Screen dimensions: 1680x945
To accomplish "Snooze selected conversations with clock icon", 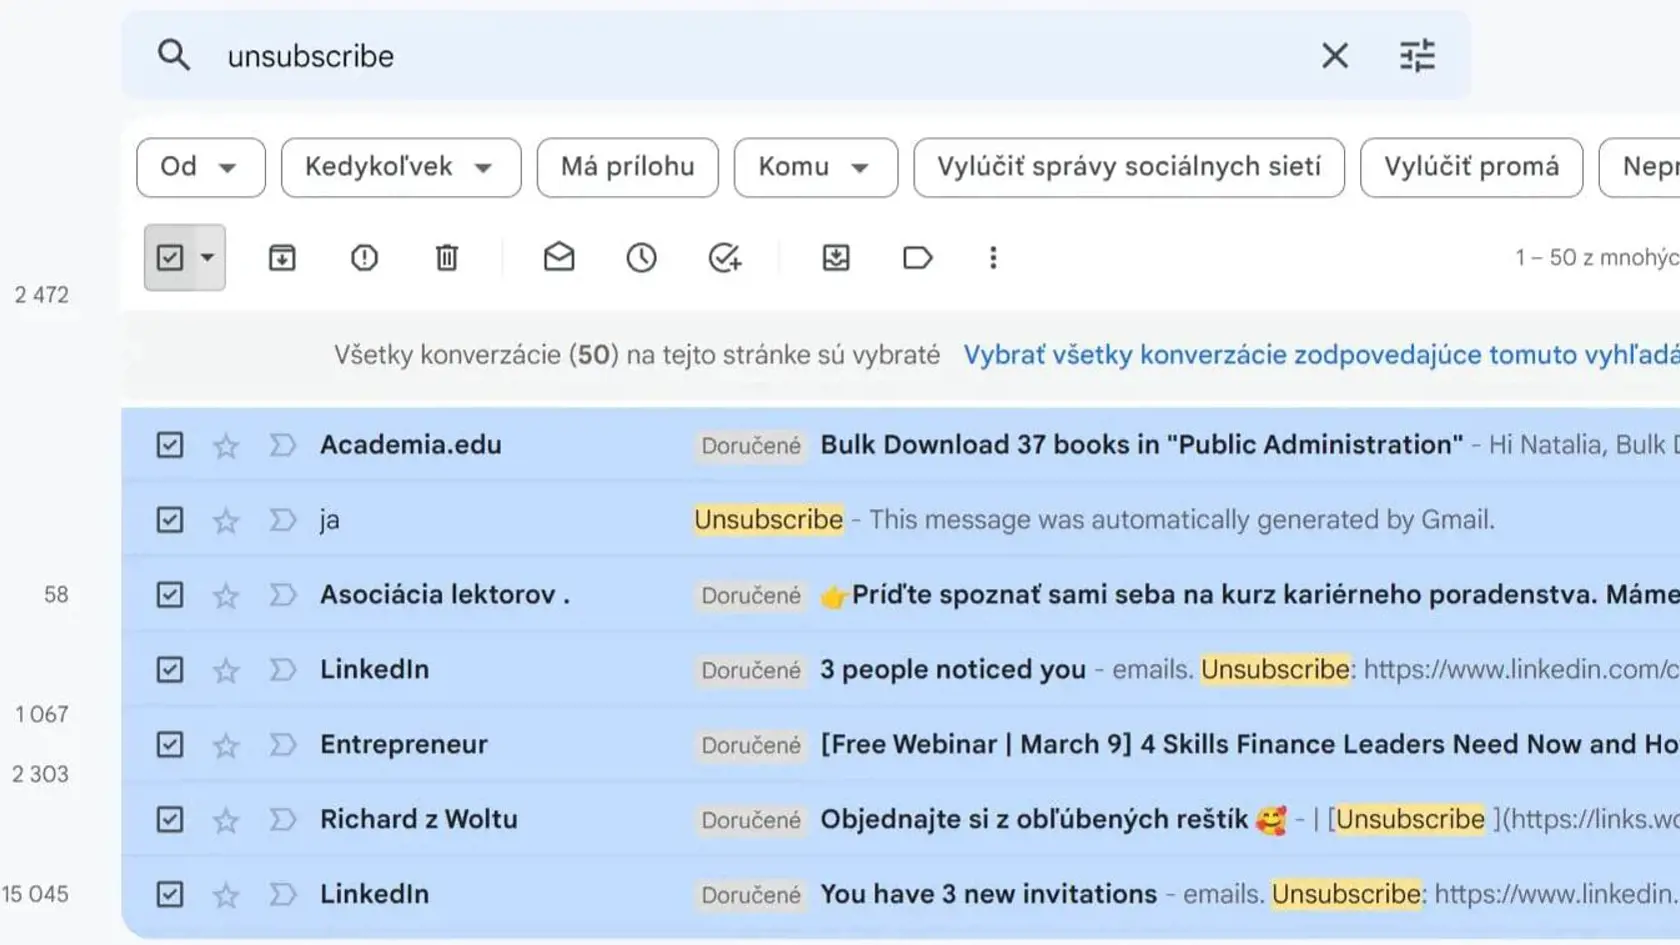I will 641,258.
